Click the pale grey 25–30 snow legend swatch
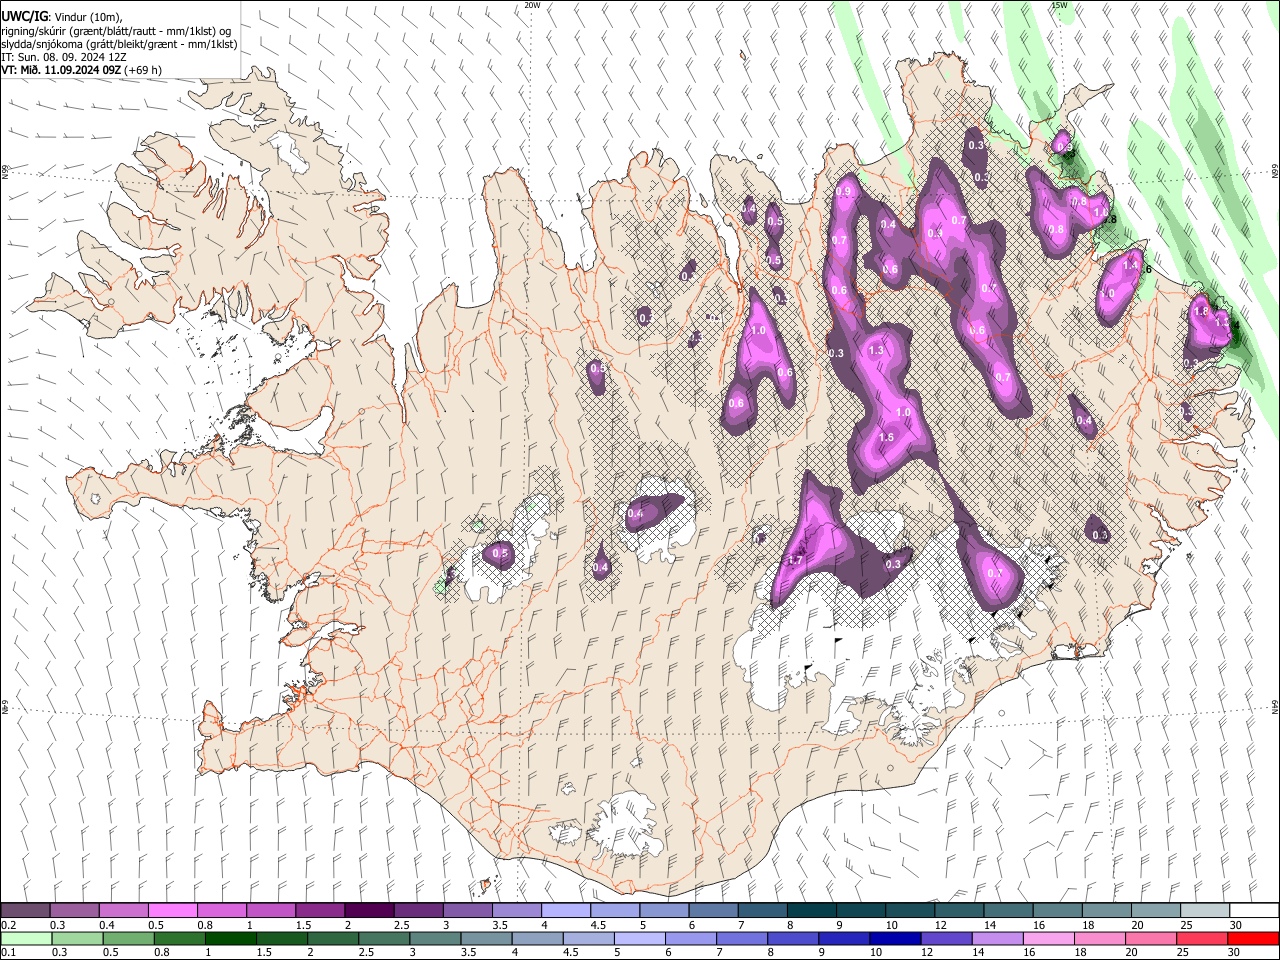 click(1204, 910)
